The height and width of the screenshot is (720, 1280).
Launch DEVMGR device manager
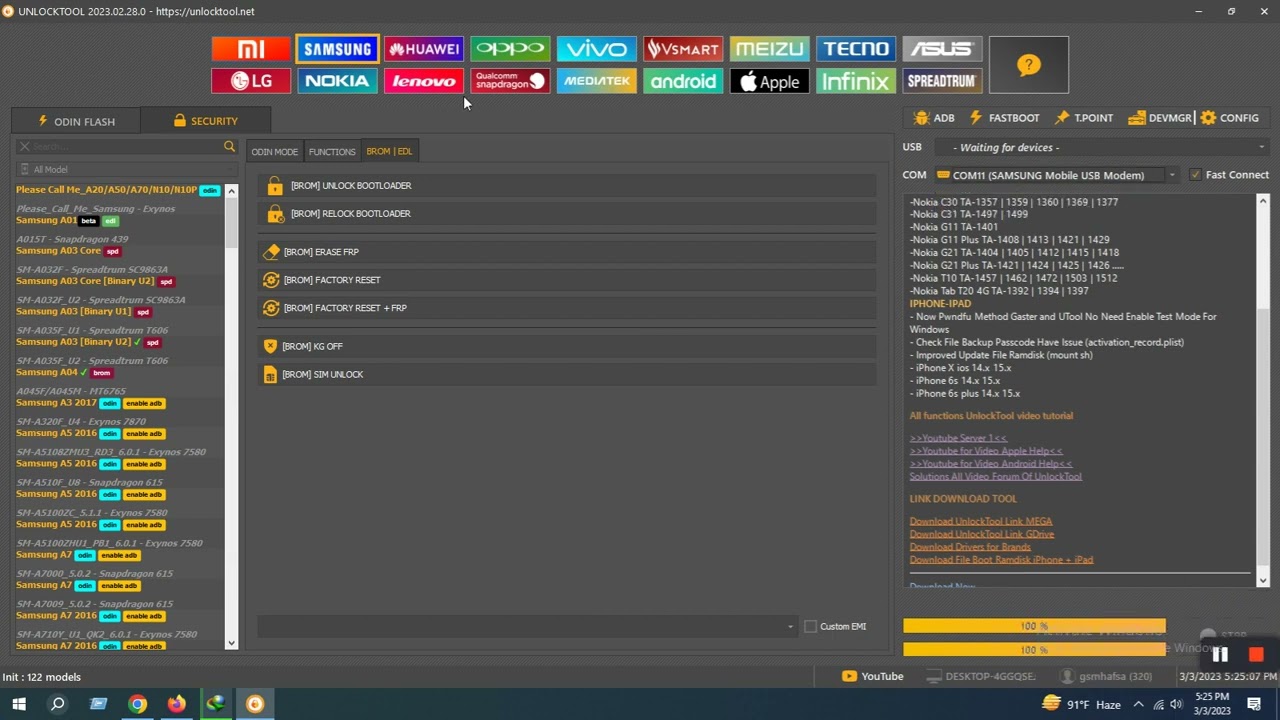click(1160, 118)
